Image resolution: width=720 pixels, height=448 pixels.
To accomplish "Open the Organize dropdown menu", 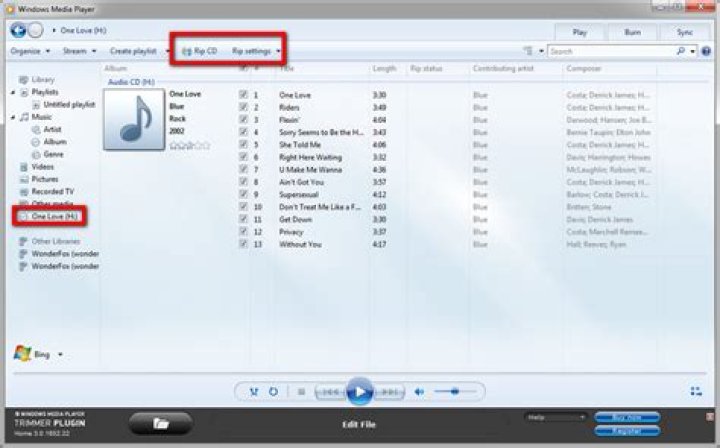I will [30, 51].
